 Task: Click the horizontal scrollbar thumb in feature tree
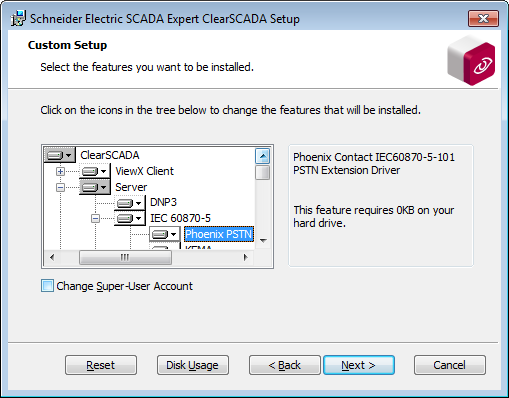pos(125,257)
